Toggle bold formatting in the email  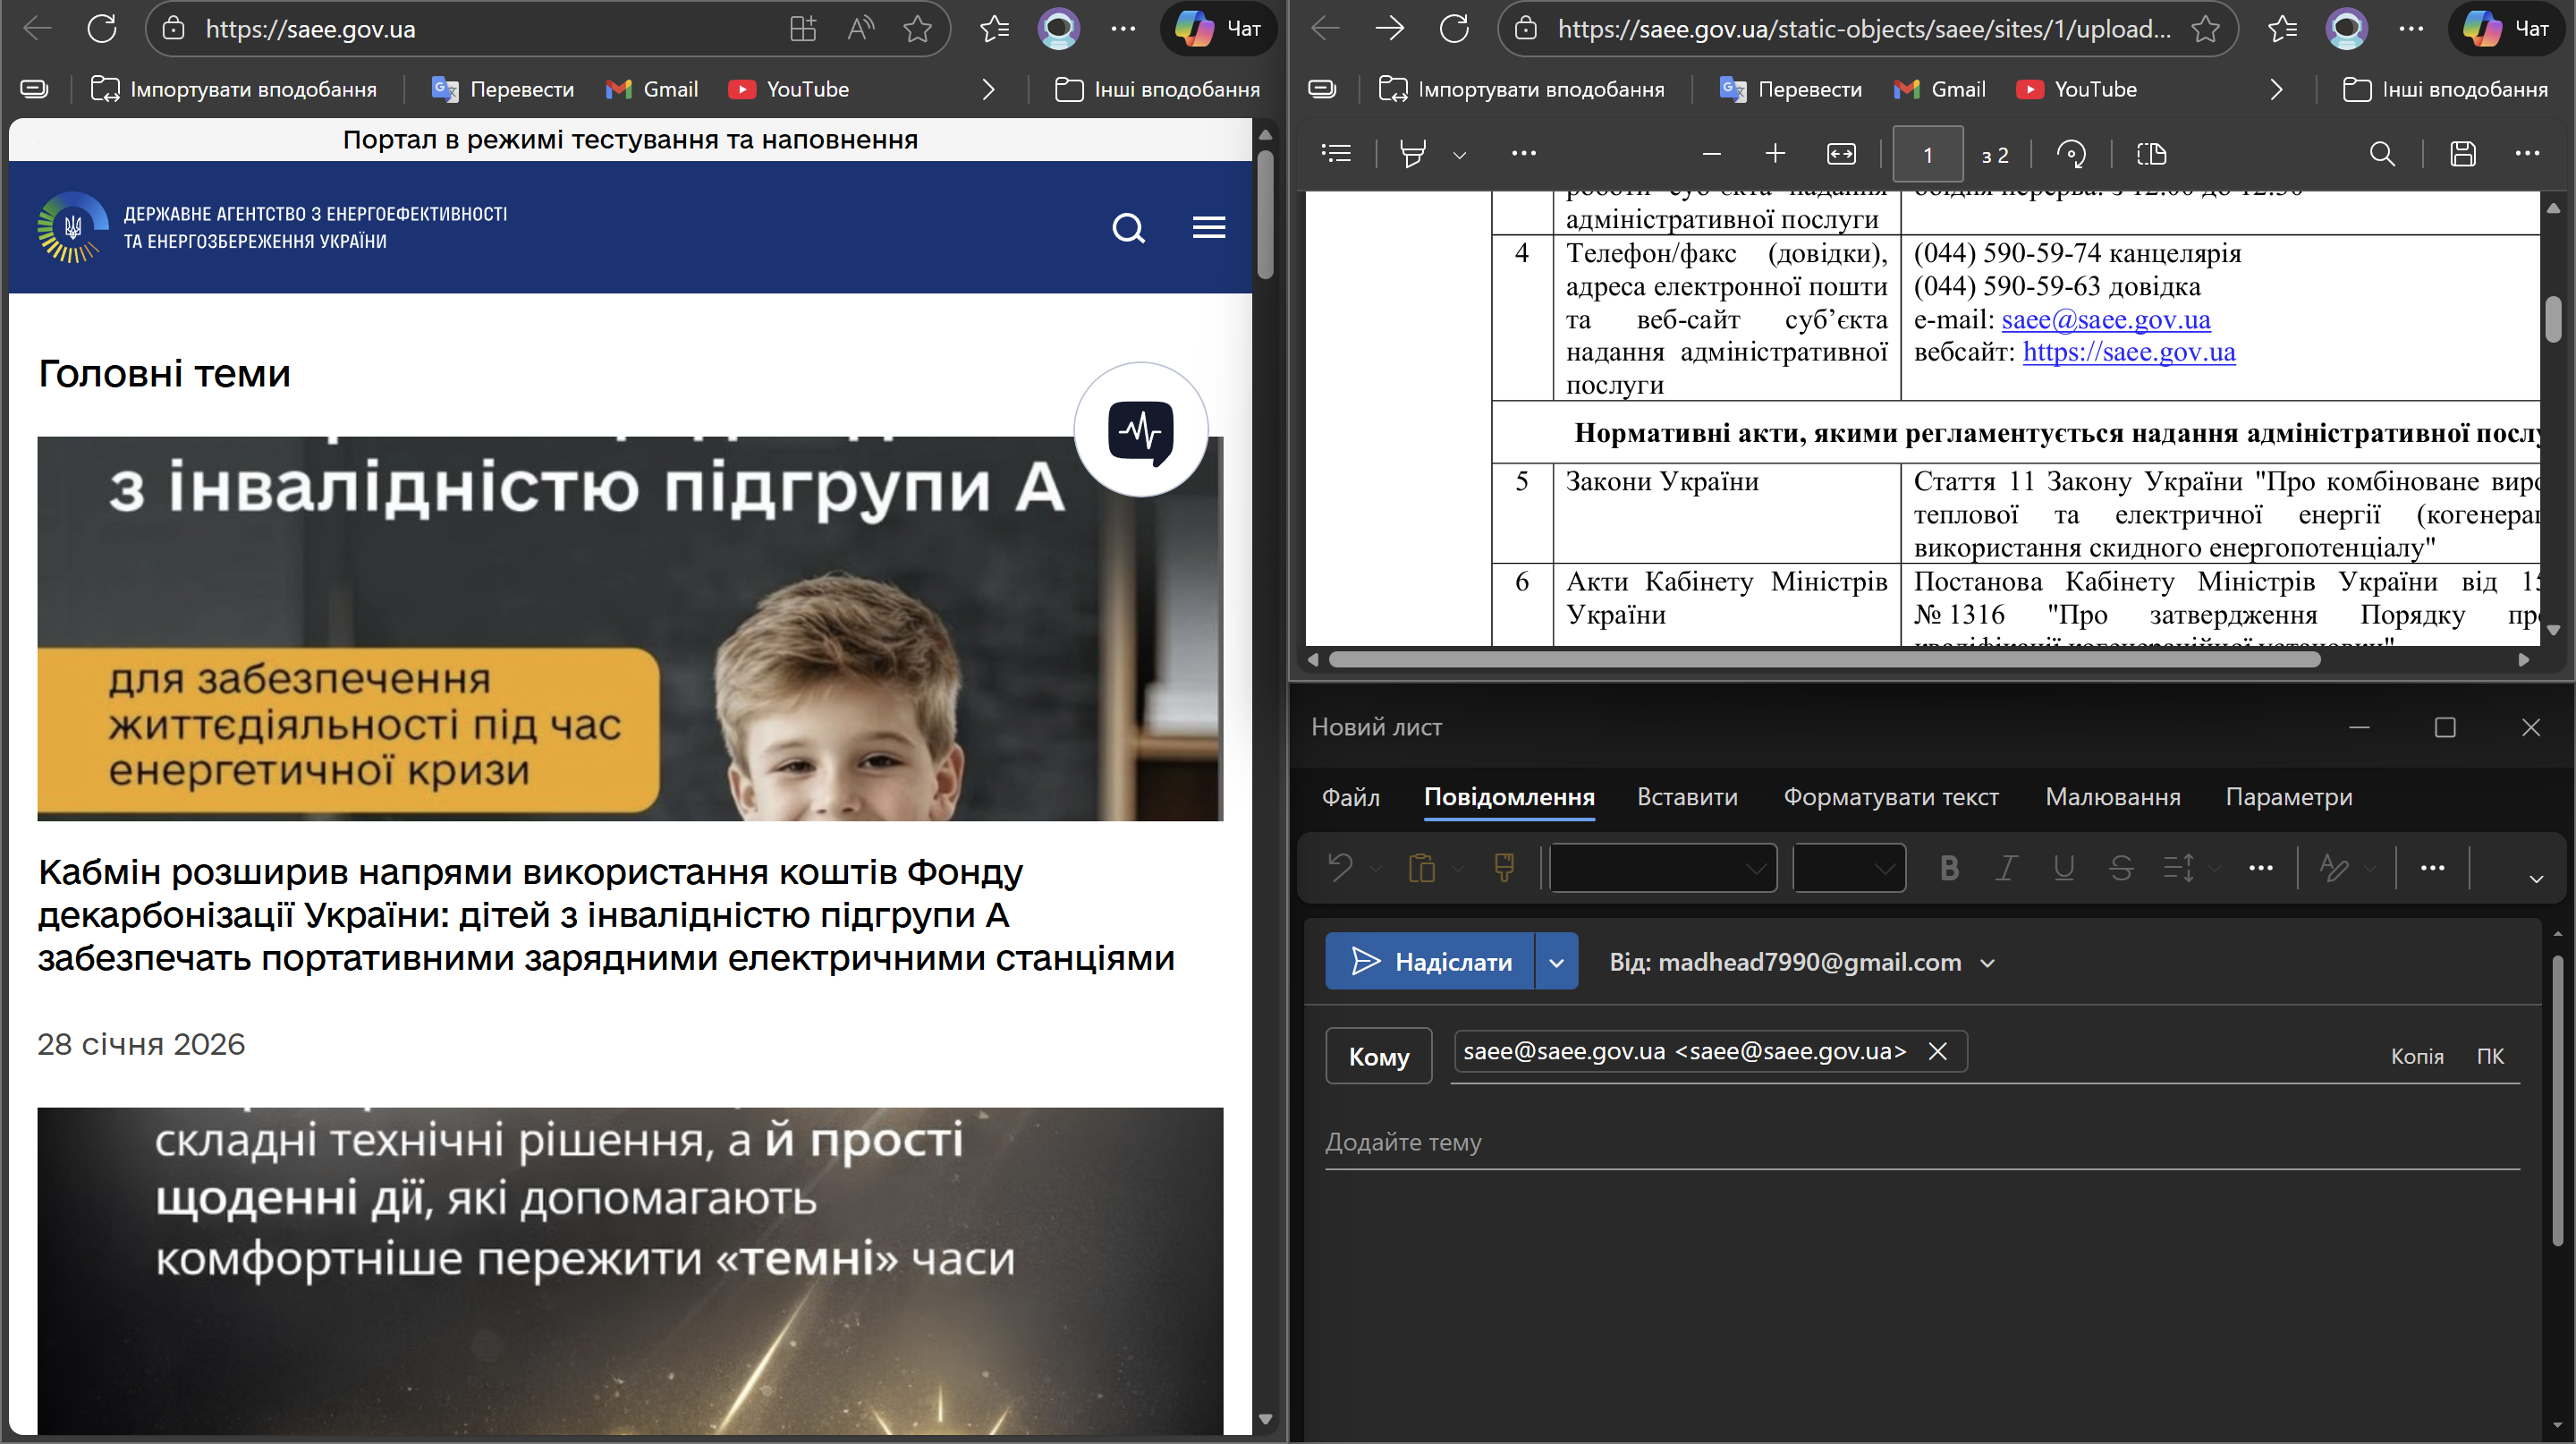click(1949, 868)
